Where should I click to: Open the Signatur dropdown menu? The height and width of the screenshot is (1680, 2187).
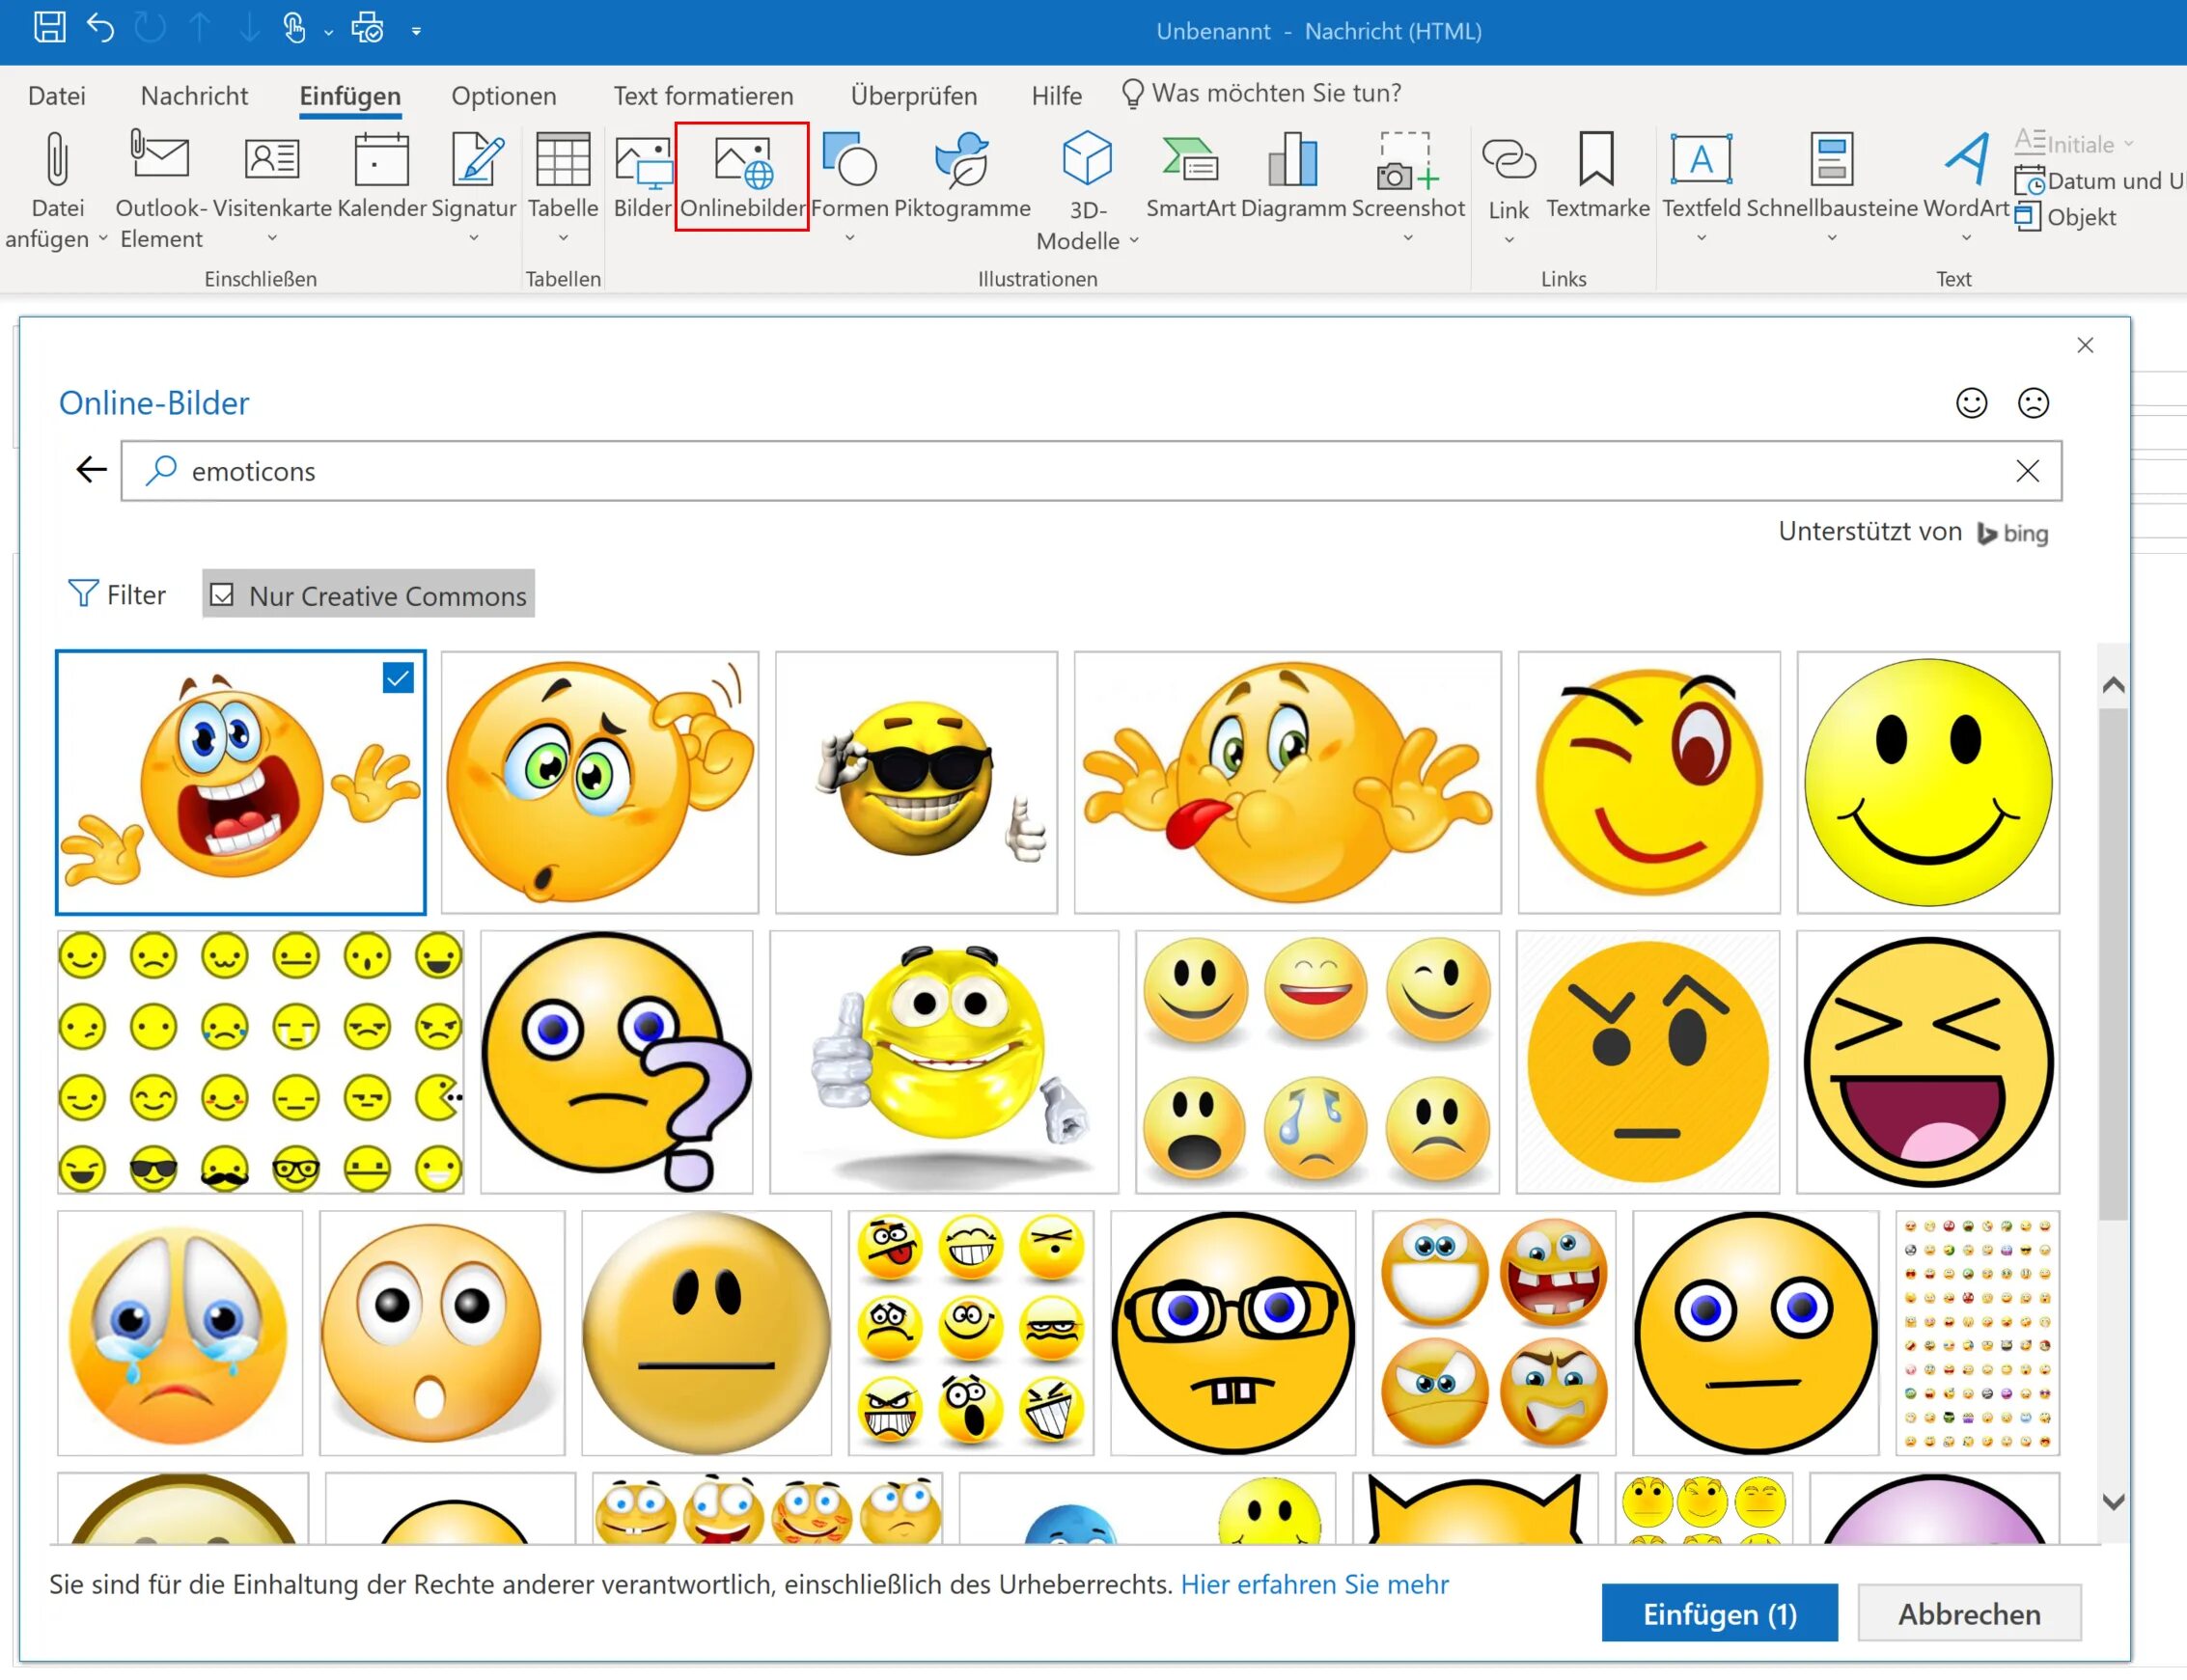[x=474, y=238]
